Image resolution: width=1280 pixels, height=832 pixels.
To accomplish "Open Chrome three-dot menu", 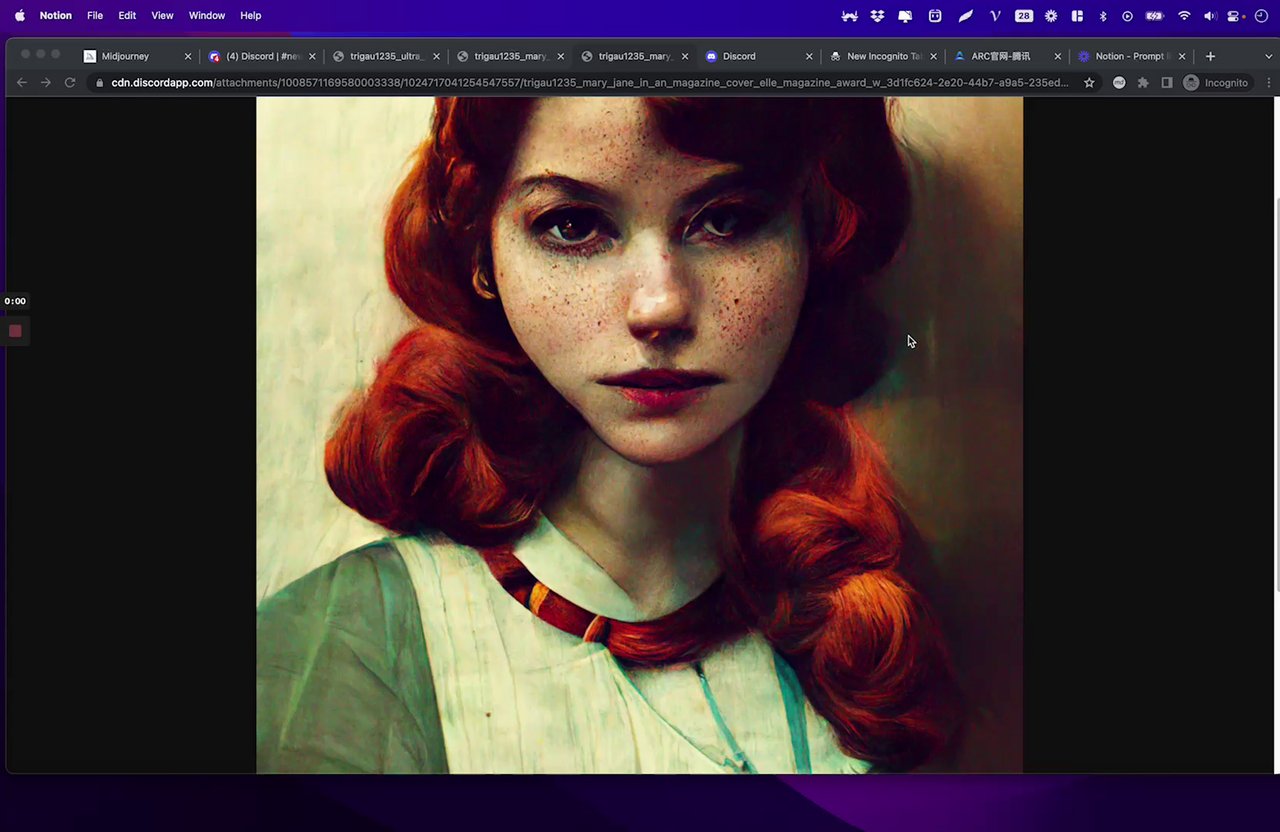I will point(1269,83).
